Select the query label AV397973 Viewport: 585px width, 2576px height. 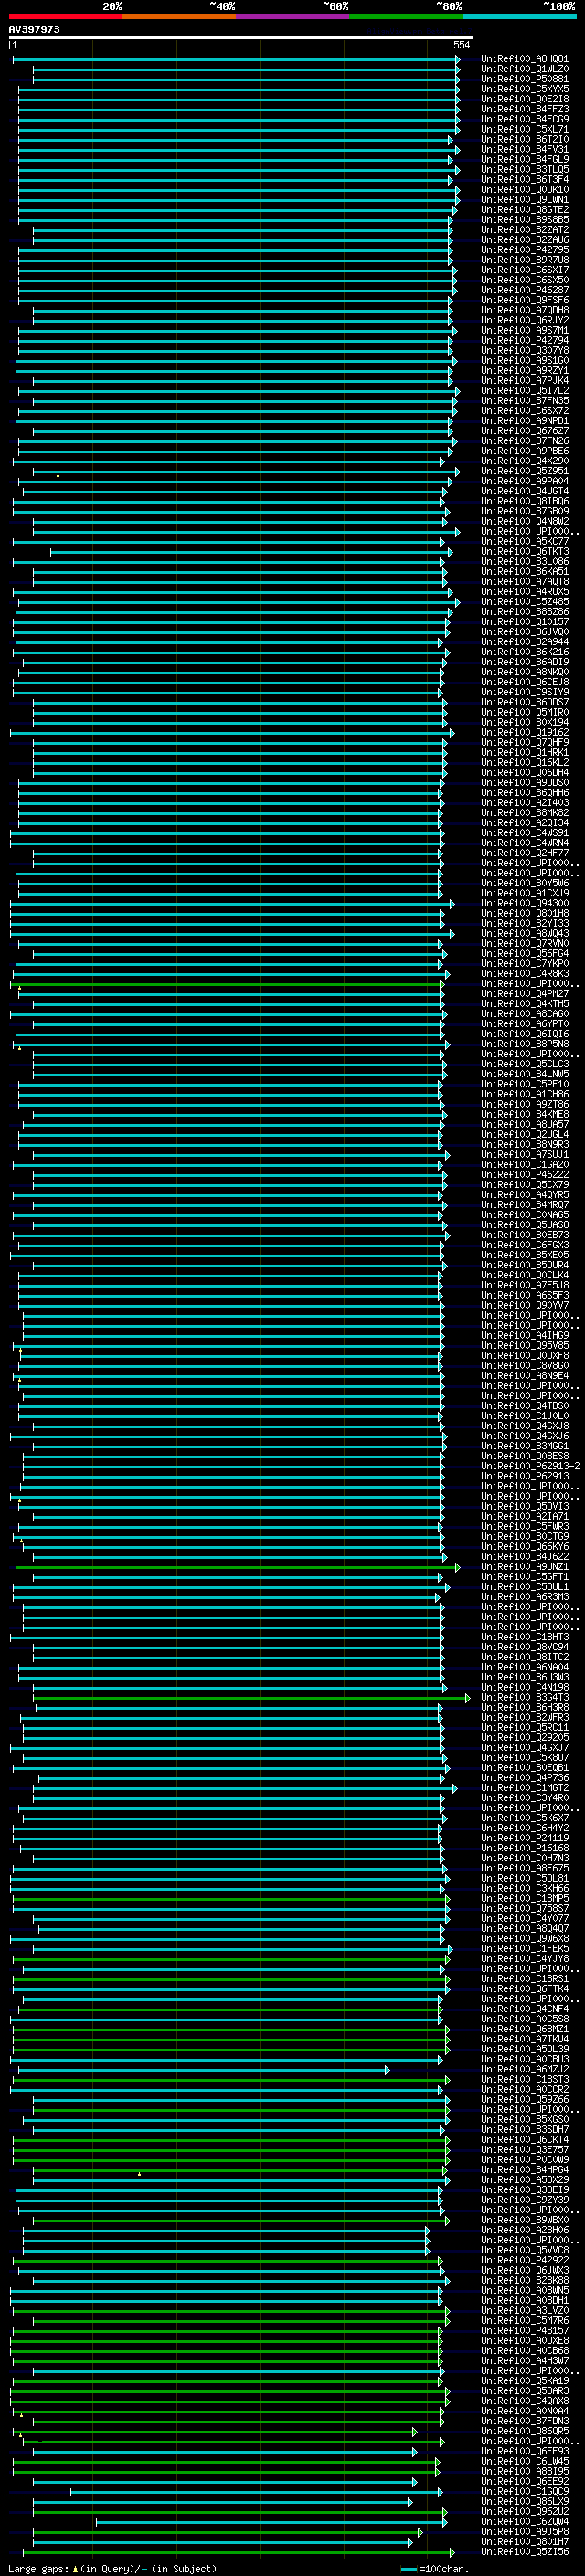tap(34, 29)
